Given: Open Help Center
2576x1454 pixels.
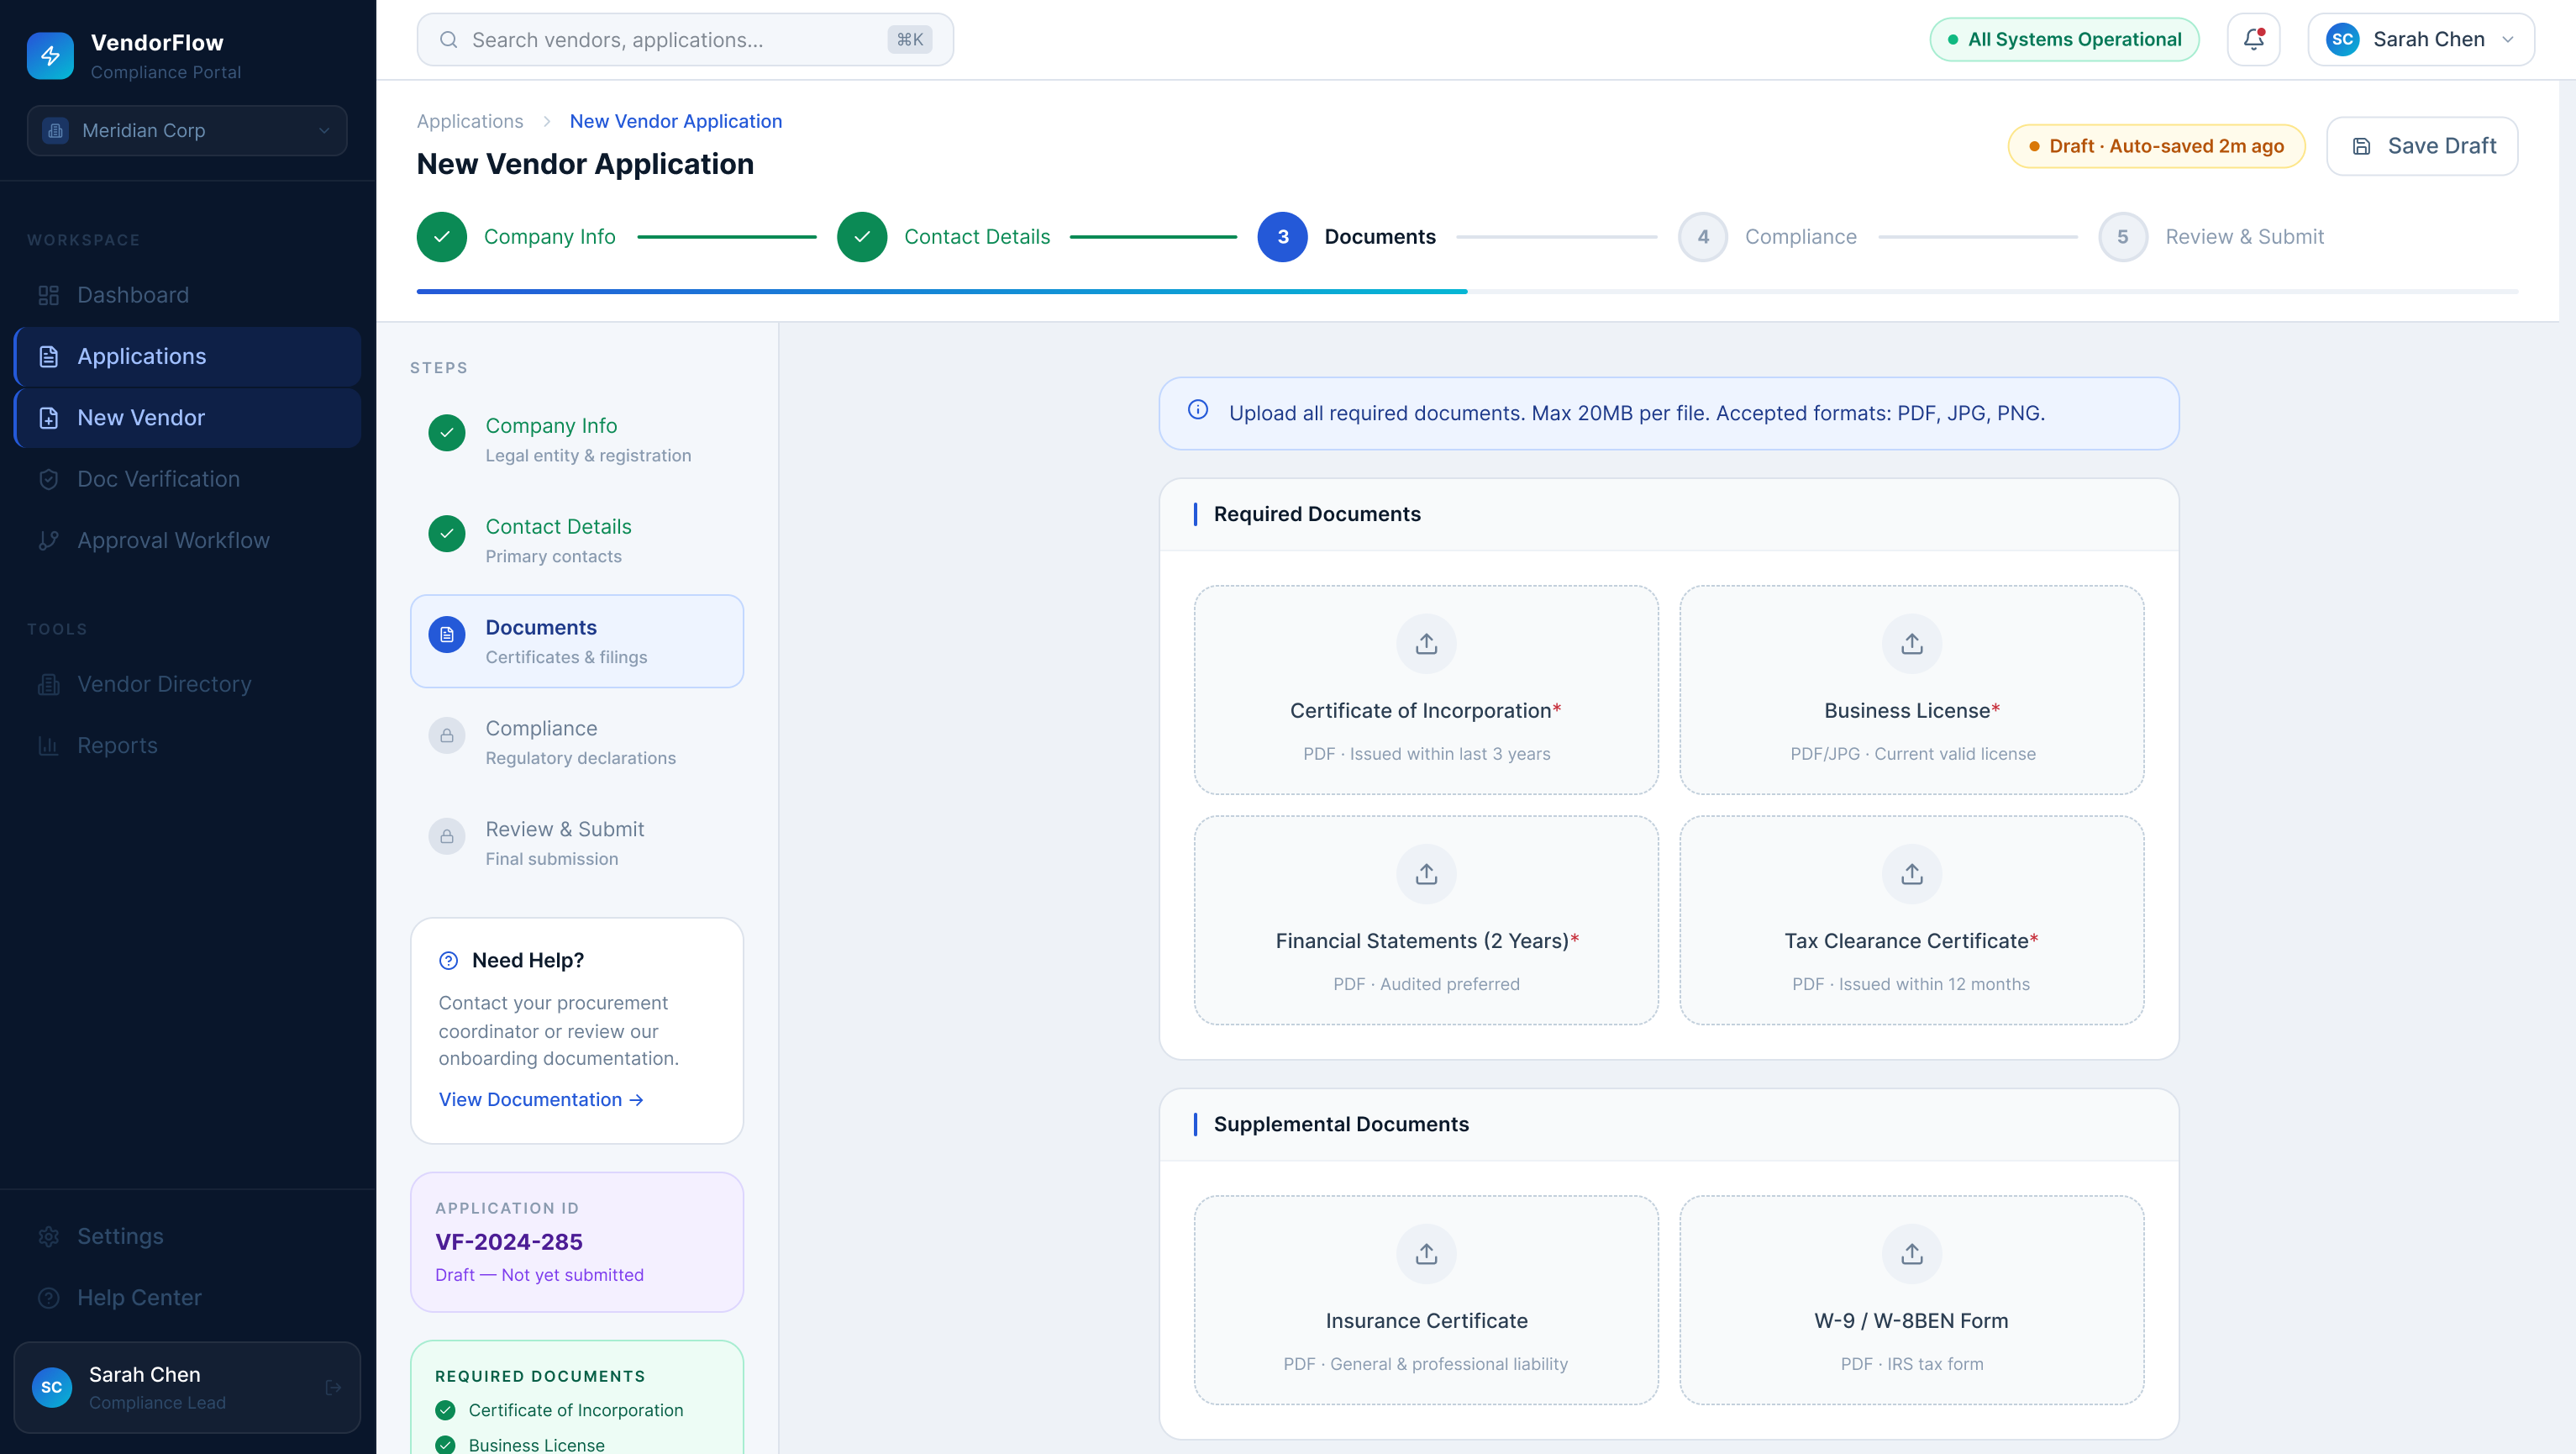Looking at the screenshot, I should [x=187, y=1297].
